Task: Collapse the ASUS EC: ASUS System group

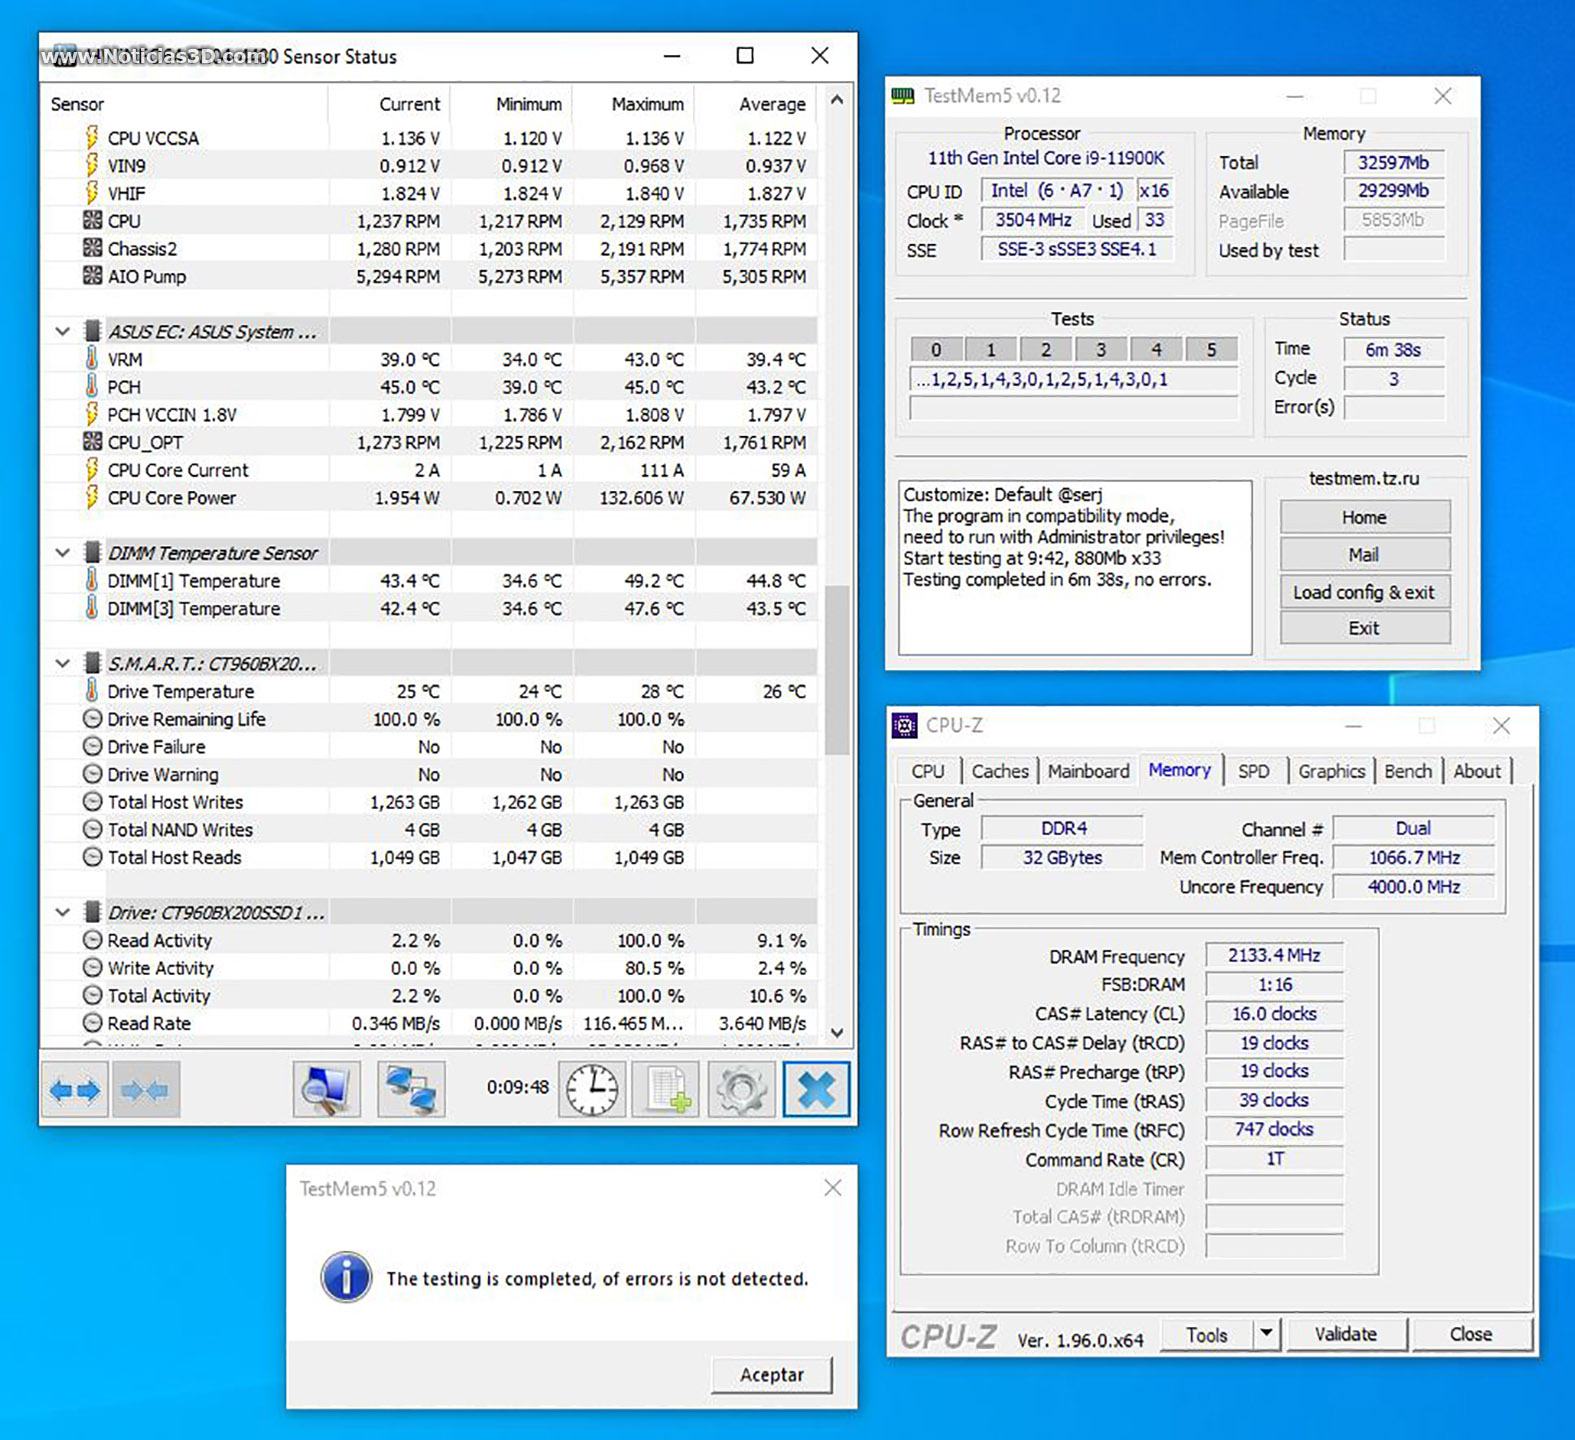Action: 62,331
